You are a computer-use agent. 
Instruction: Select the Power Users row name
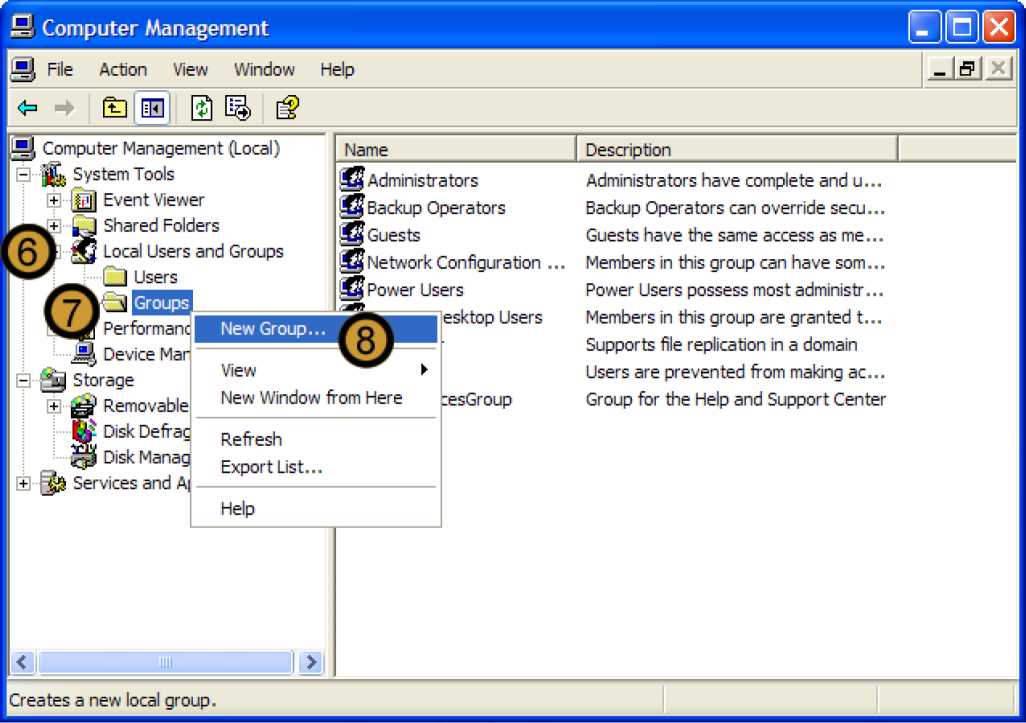tap(415, 289)
